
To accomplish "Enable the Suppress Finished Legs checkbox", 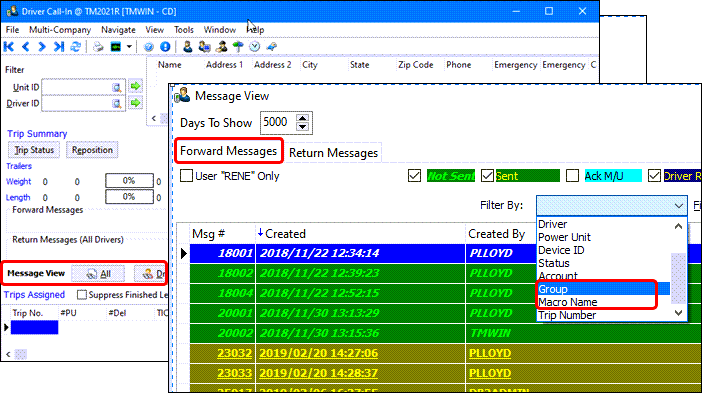I will (81, 295).
